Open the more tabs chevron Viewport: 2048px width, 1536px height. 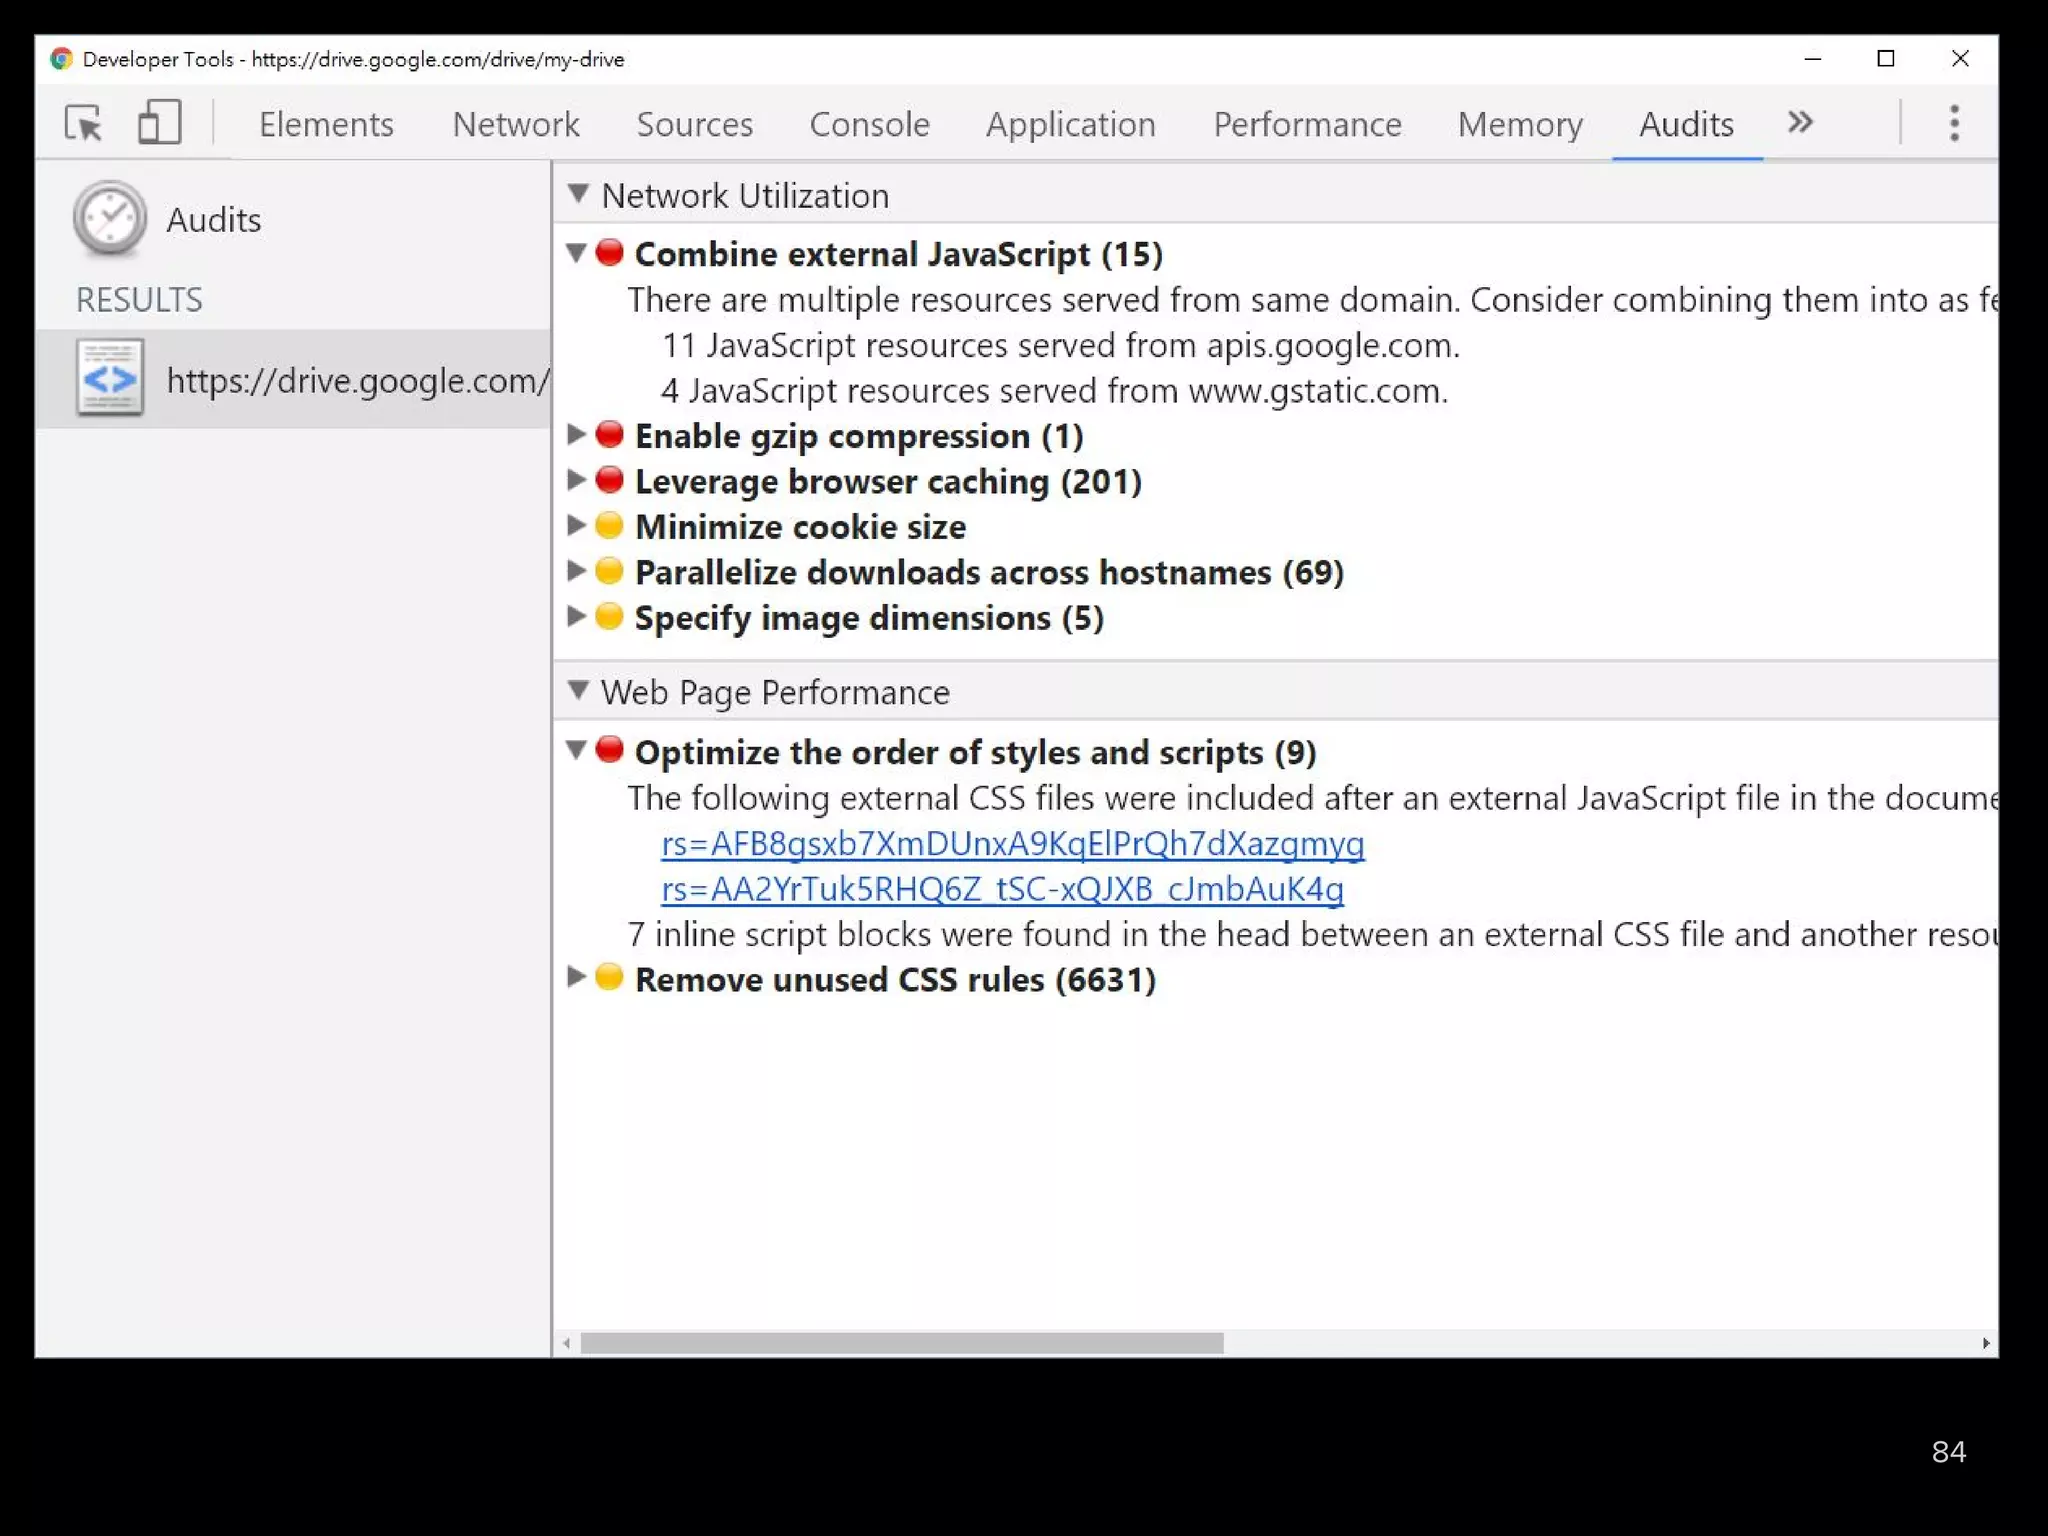(x=1800, y=123)
